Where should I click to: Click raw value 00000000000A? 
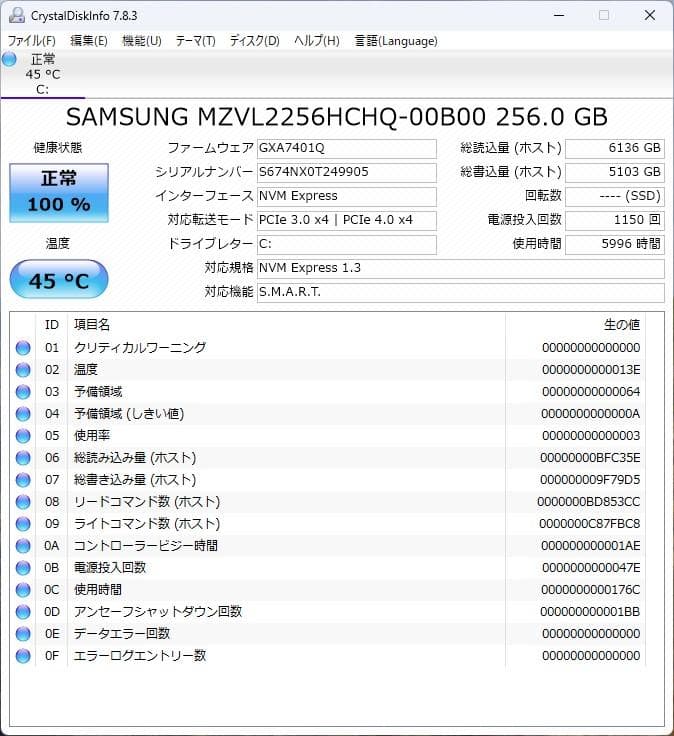click(x=590, y=414)
